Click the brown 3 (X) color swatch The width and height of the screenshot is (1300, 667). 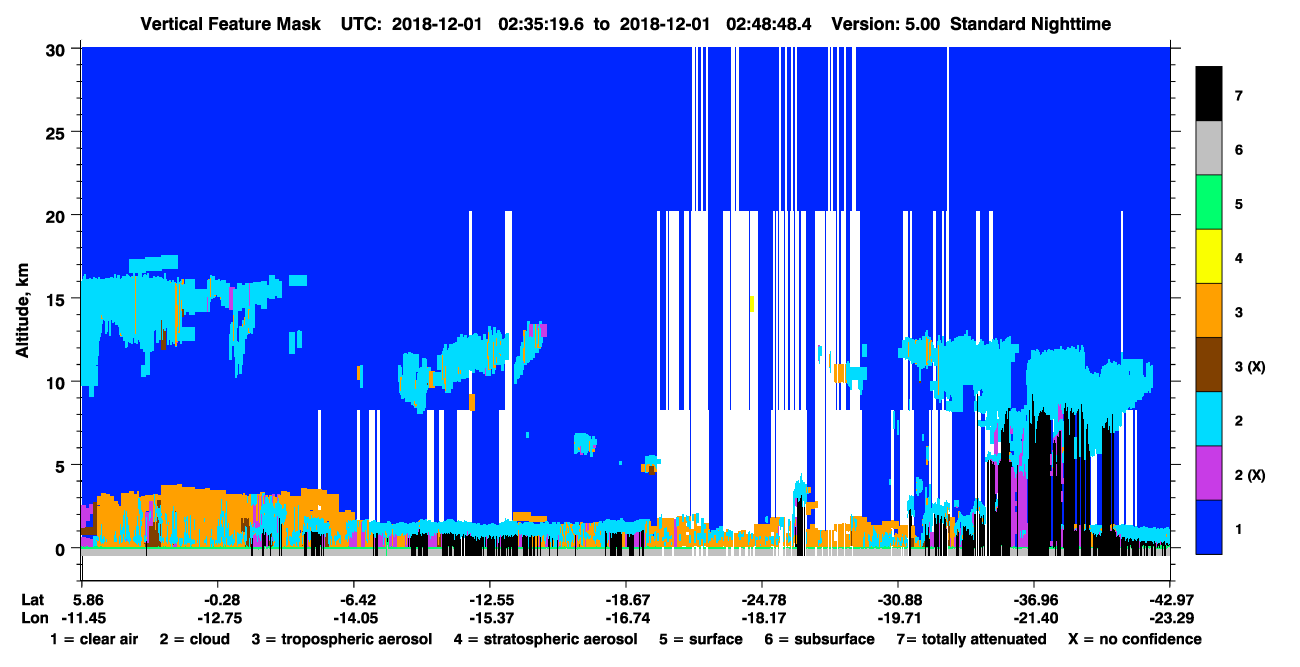pyautogui.click(x=1209, y=366)
